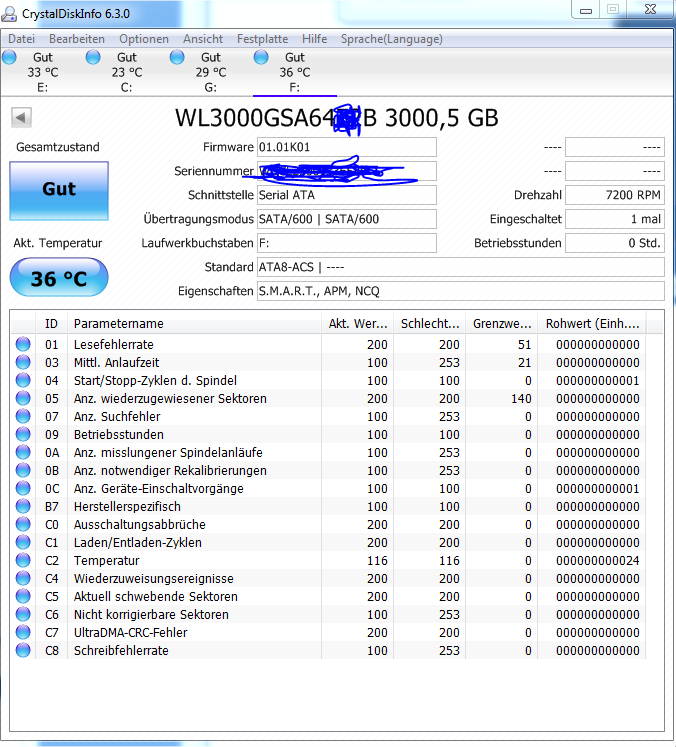
Task: Click the Laufwerkbuchstaben field F:
Action: click(x=347, y=243)
